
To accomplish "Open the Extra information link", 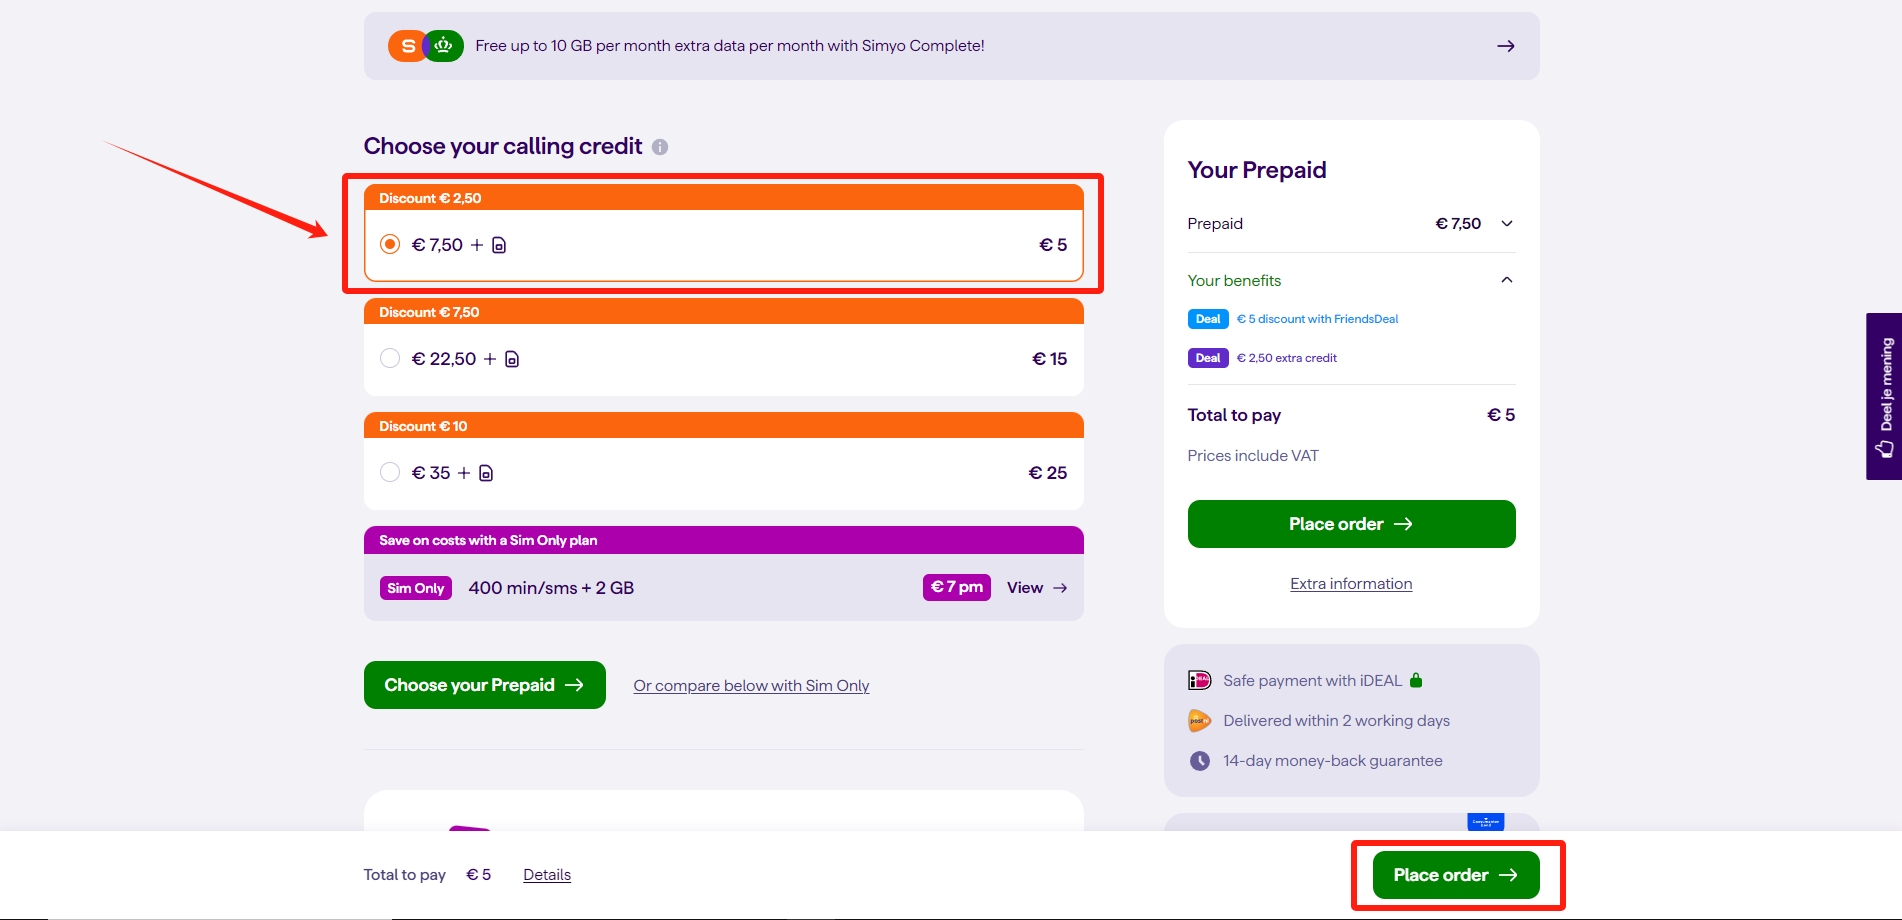I will pyautogui.click(x=1351, y=584).
